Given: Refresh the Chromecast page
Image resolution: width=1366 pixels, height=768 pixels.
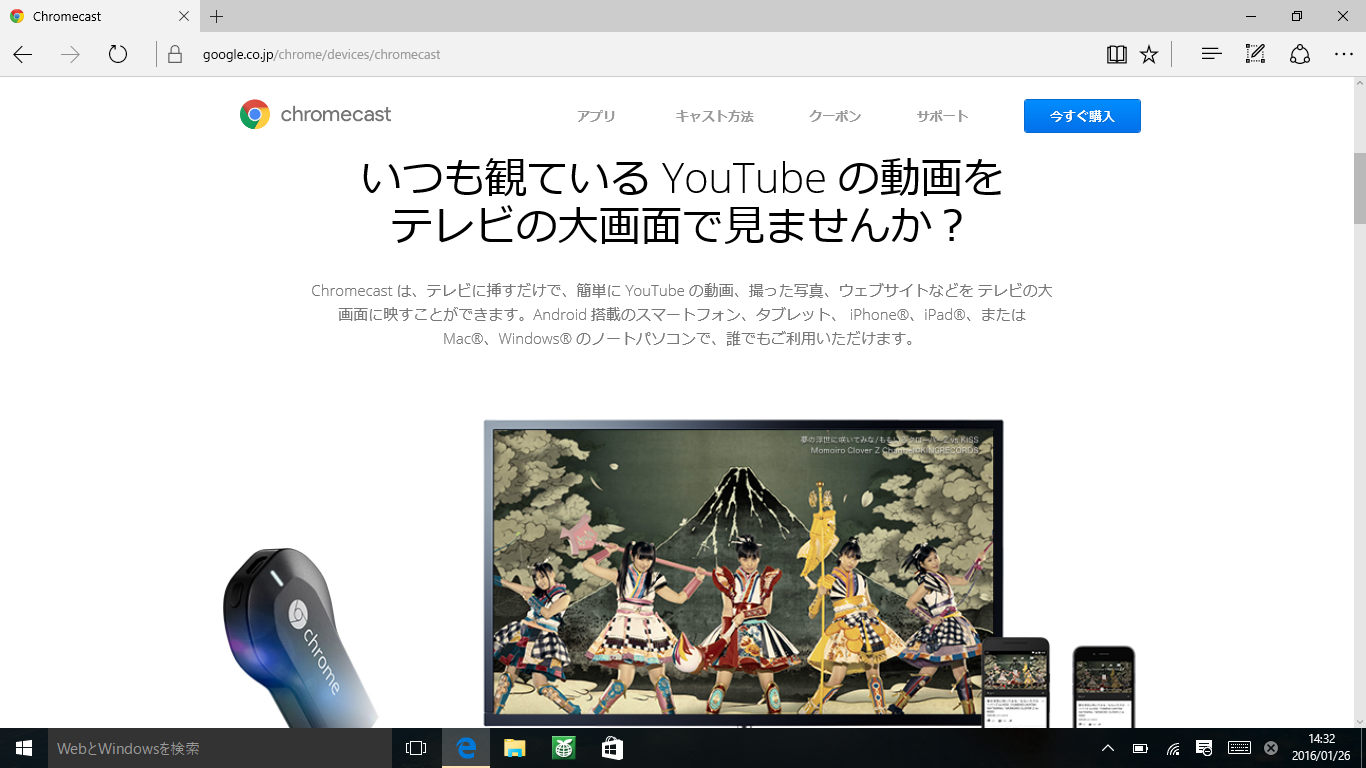Looking at the screenshot, I should 118,55.
